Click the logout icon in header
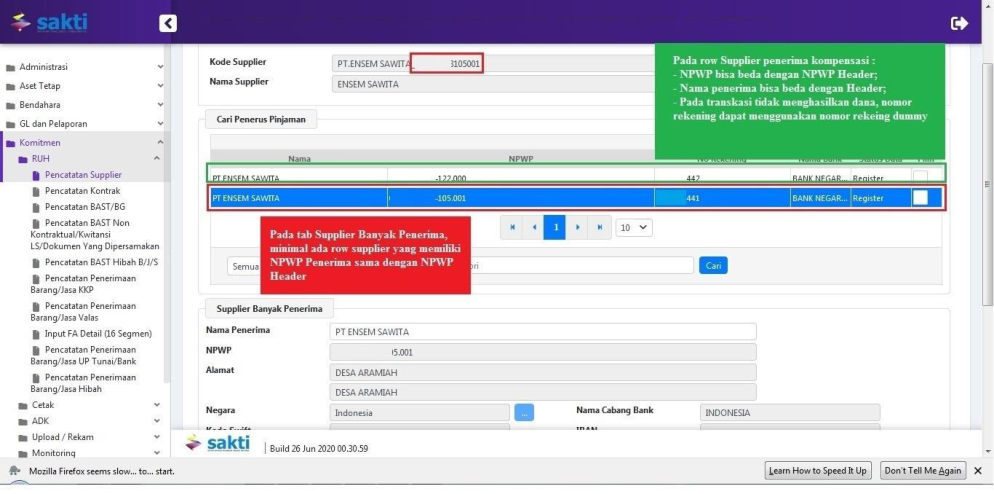Screen dimensions: 994x494 coord(959,23)
